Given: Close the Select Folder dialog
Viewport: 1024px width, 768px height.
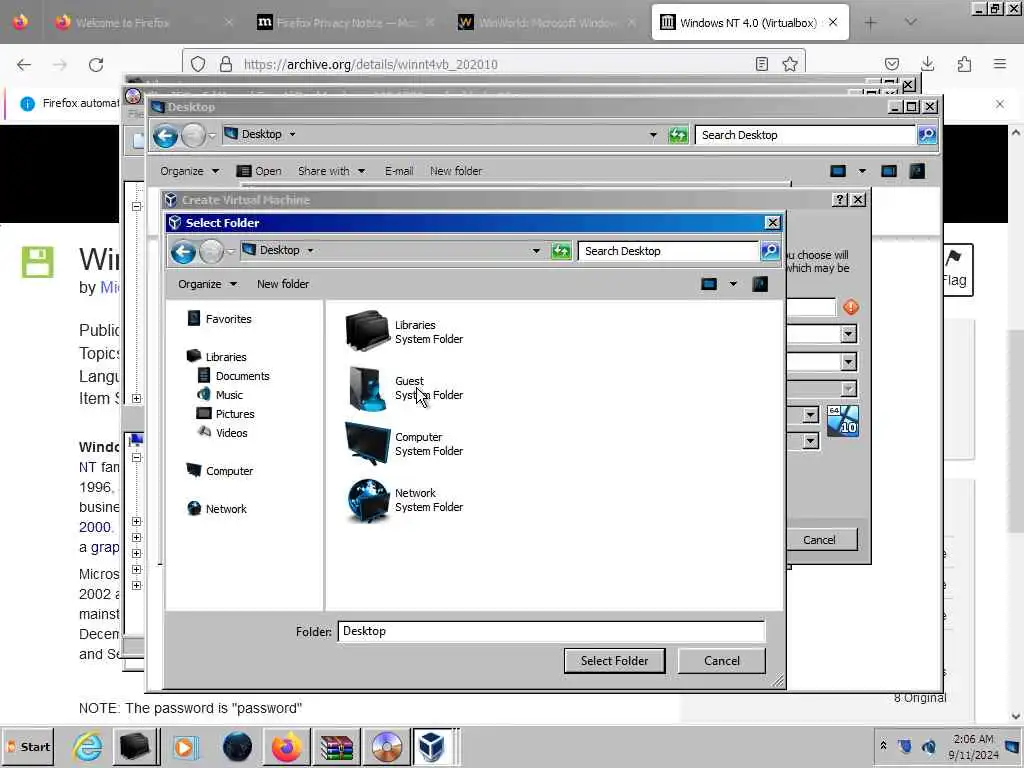Looking at the screenshot, I should 773,223.
